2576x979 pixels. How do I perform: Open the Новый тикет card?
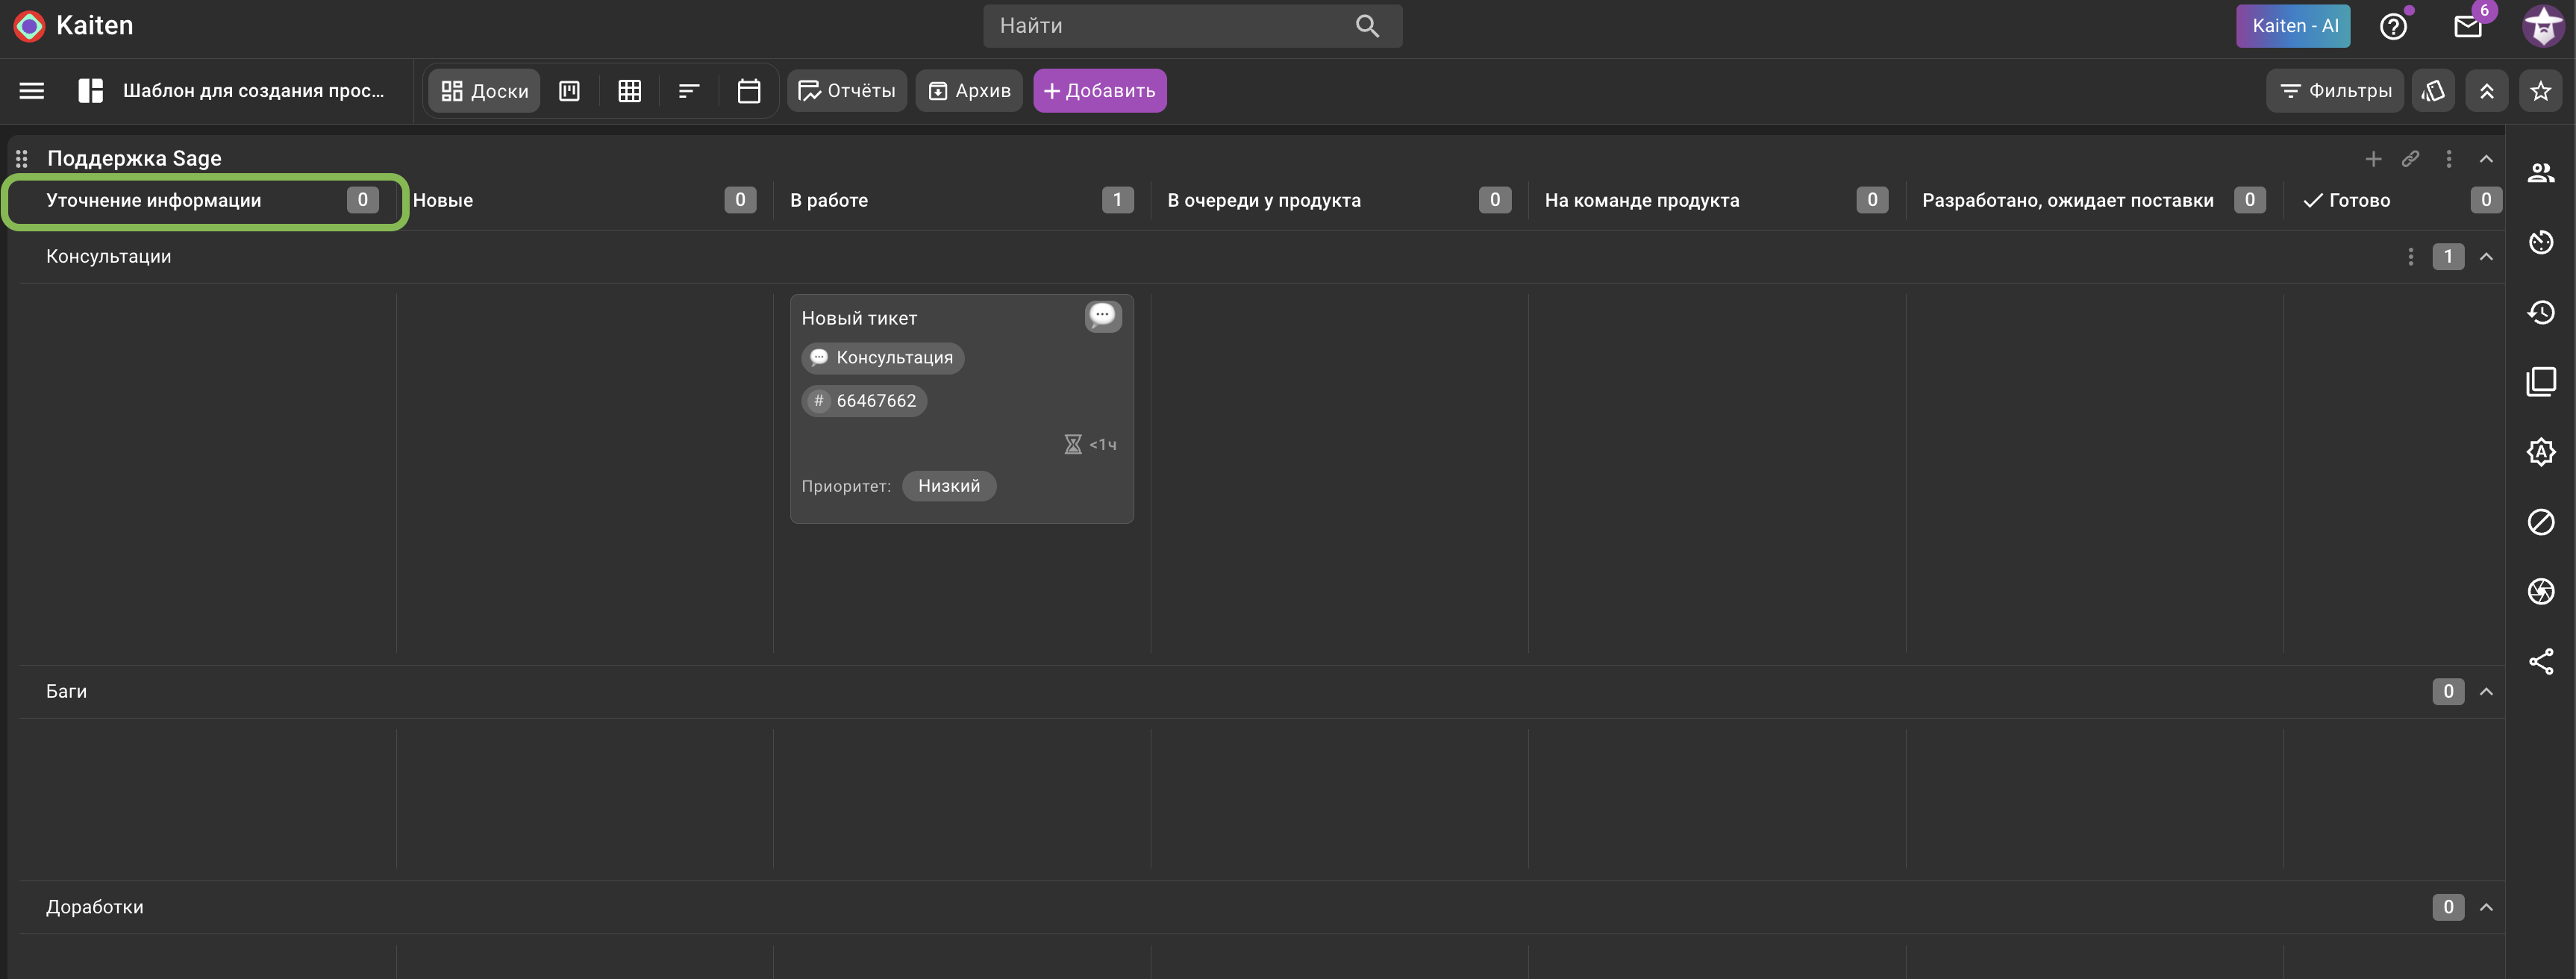962,408
